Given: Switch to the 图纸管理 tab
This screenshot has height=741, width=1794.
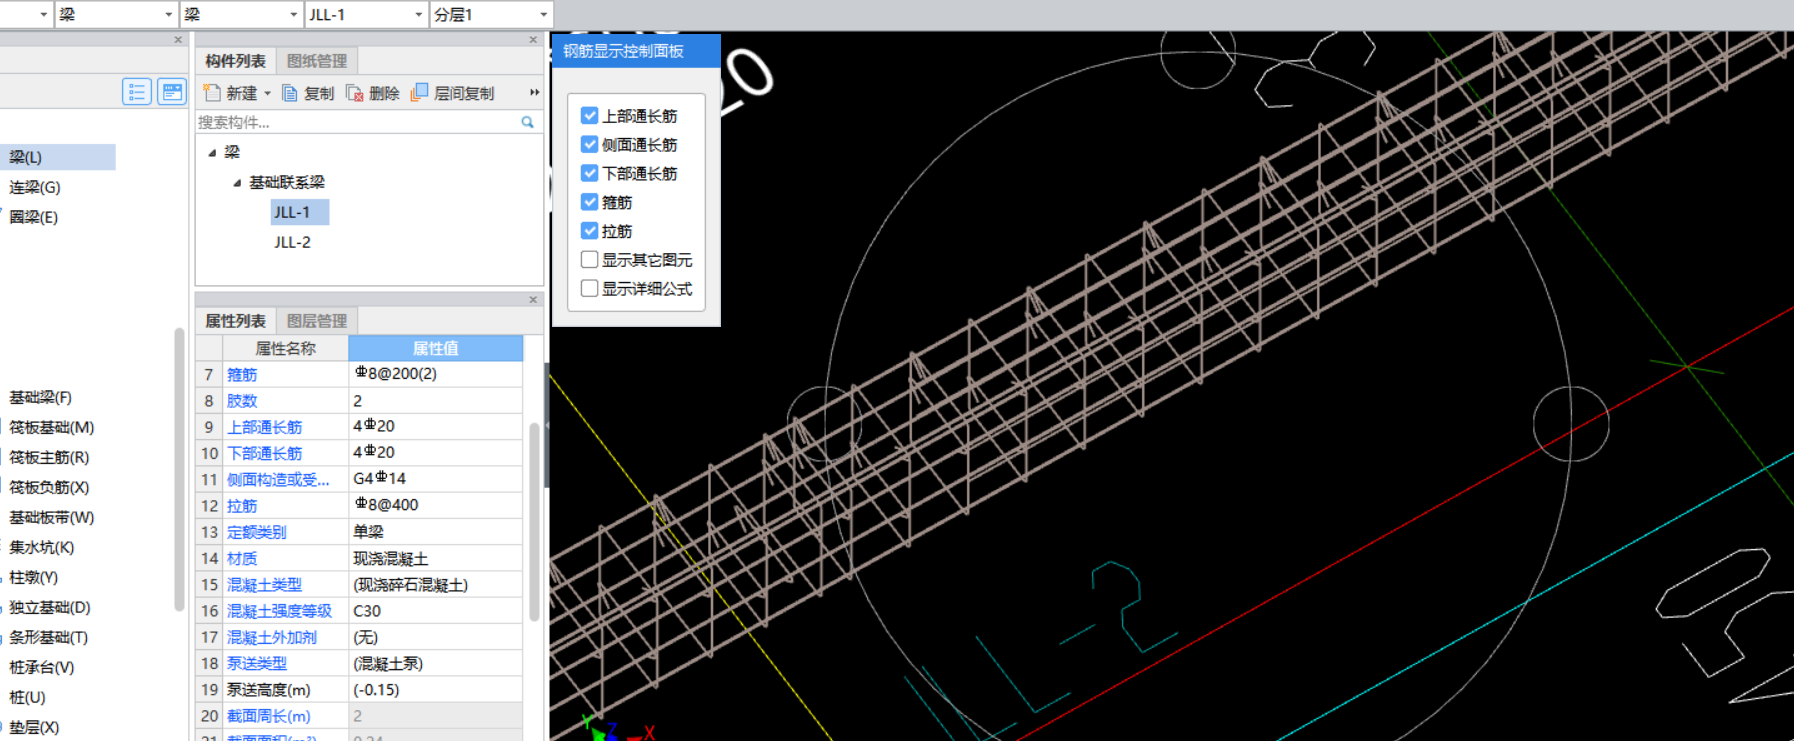Looking at the screenshot, I should [317, 61].
